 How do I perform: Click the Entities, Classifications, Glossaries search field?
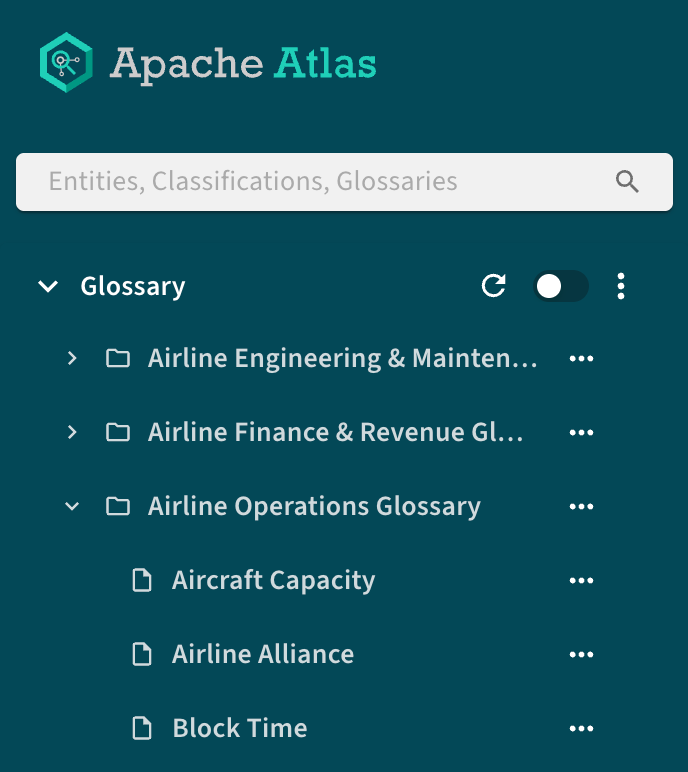[x=344, y=182]
